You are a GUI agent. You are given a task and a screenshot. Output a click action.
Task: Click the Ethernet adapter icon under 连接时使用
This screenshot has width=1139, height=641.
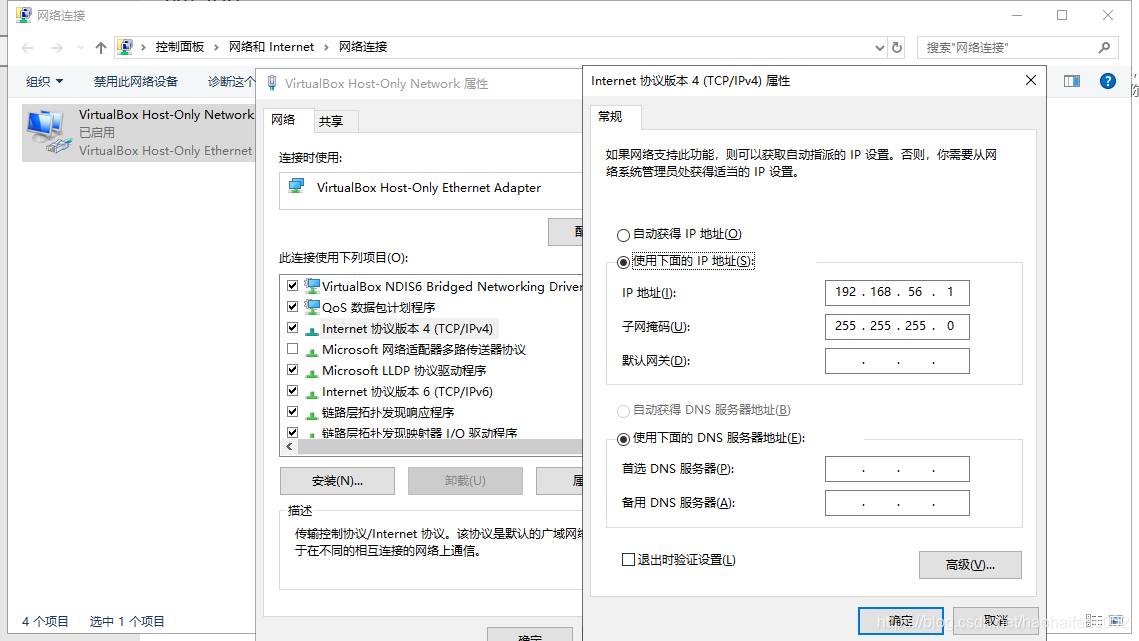296,187
